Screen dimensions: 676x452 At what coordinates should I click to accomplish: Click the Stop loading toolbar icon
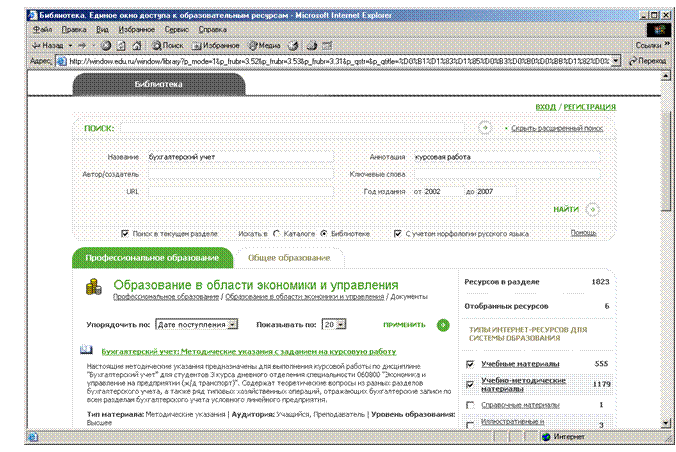[x=106, y=45]
